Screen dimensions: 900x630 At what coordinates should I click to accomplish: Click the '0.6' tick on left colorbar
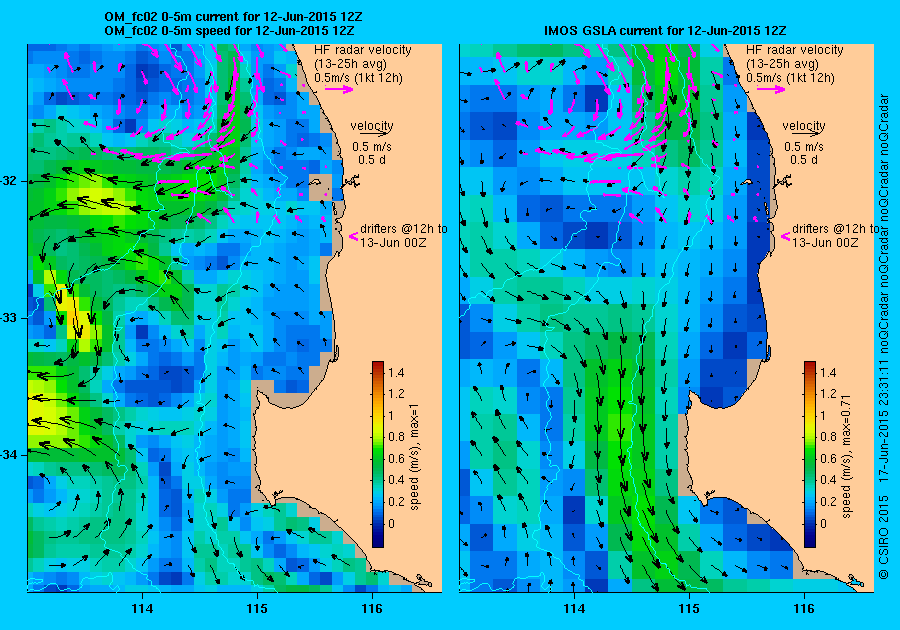396,458
